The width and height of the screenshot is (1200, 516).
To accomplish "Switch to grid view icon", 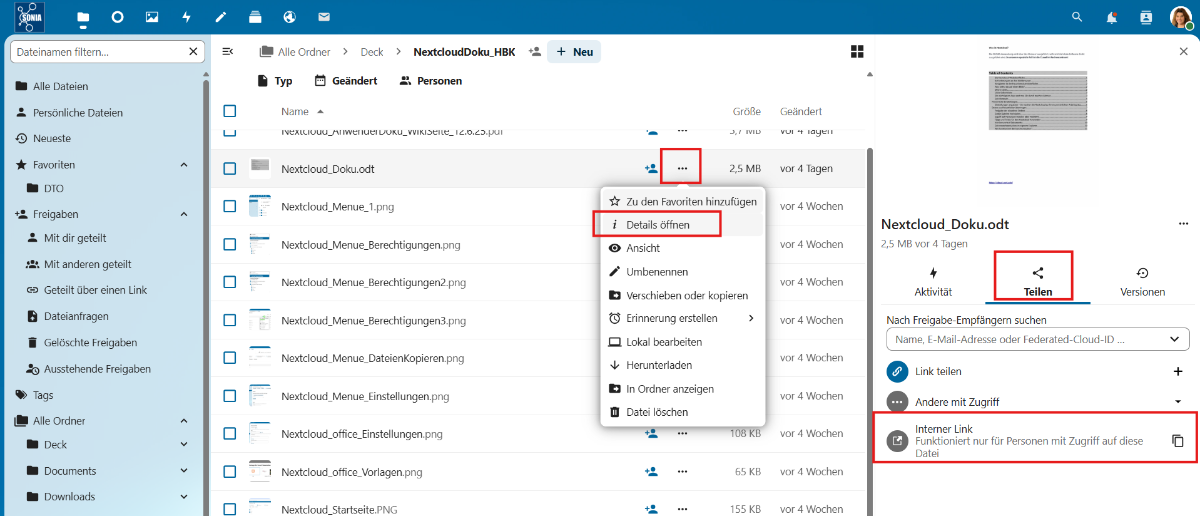I will 856,51.
